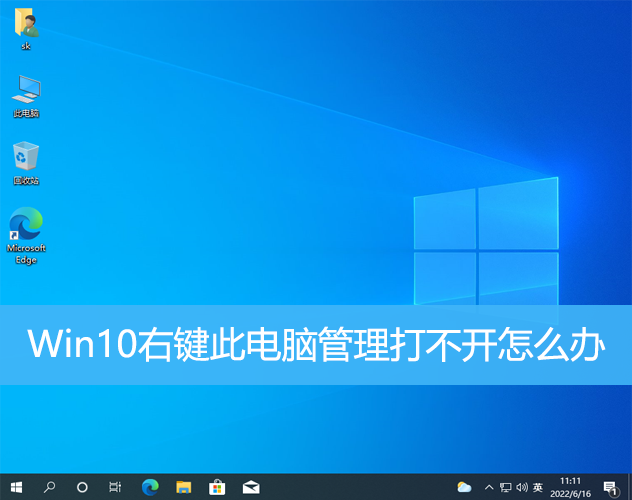Open the Windows Start menu
Viewport: 632px width, 500px height.
[16, 487]
